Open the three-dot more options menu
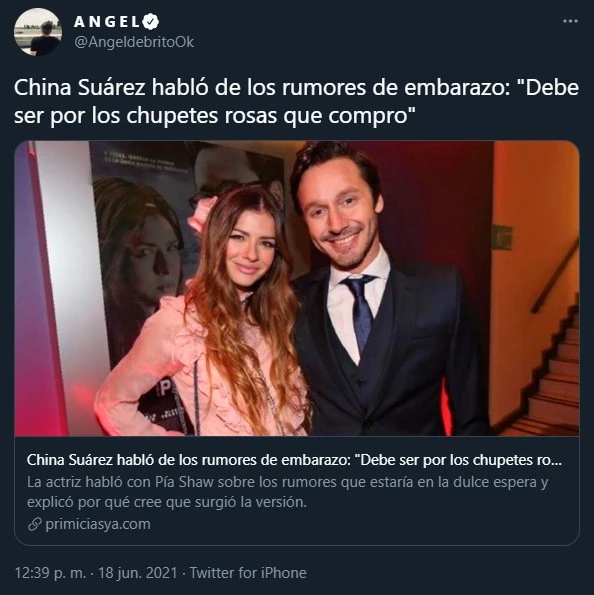The width and height of the screenshot is (594, 595). [570, 21]
